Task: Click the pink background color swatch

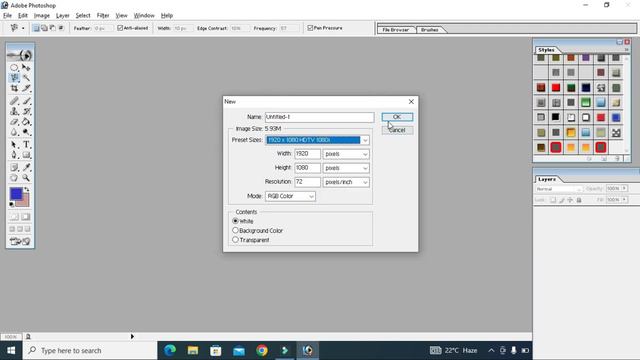Action: point(24,202)
